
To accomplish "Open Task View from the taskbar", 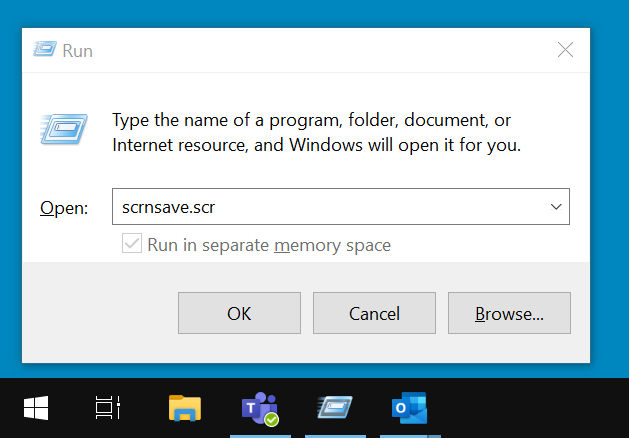I will [108, 408].
